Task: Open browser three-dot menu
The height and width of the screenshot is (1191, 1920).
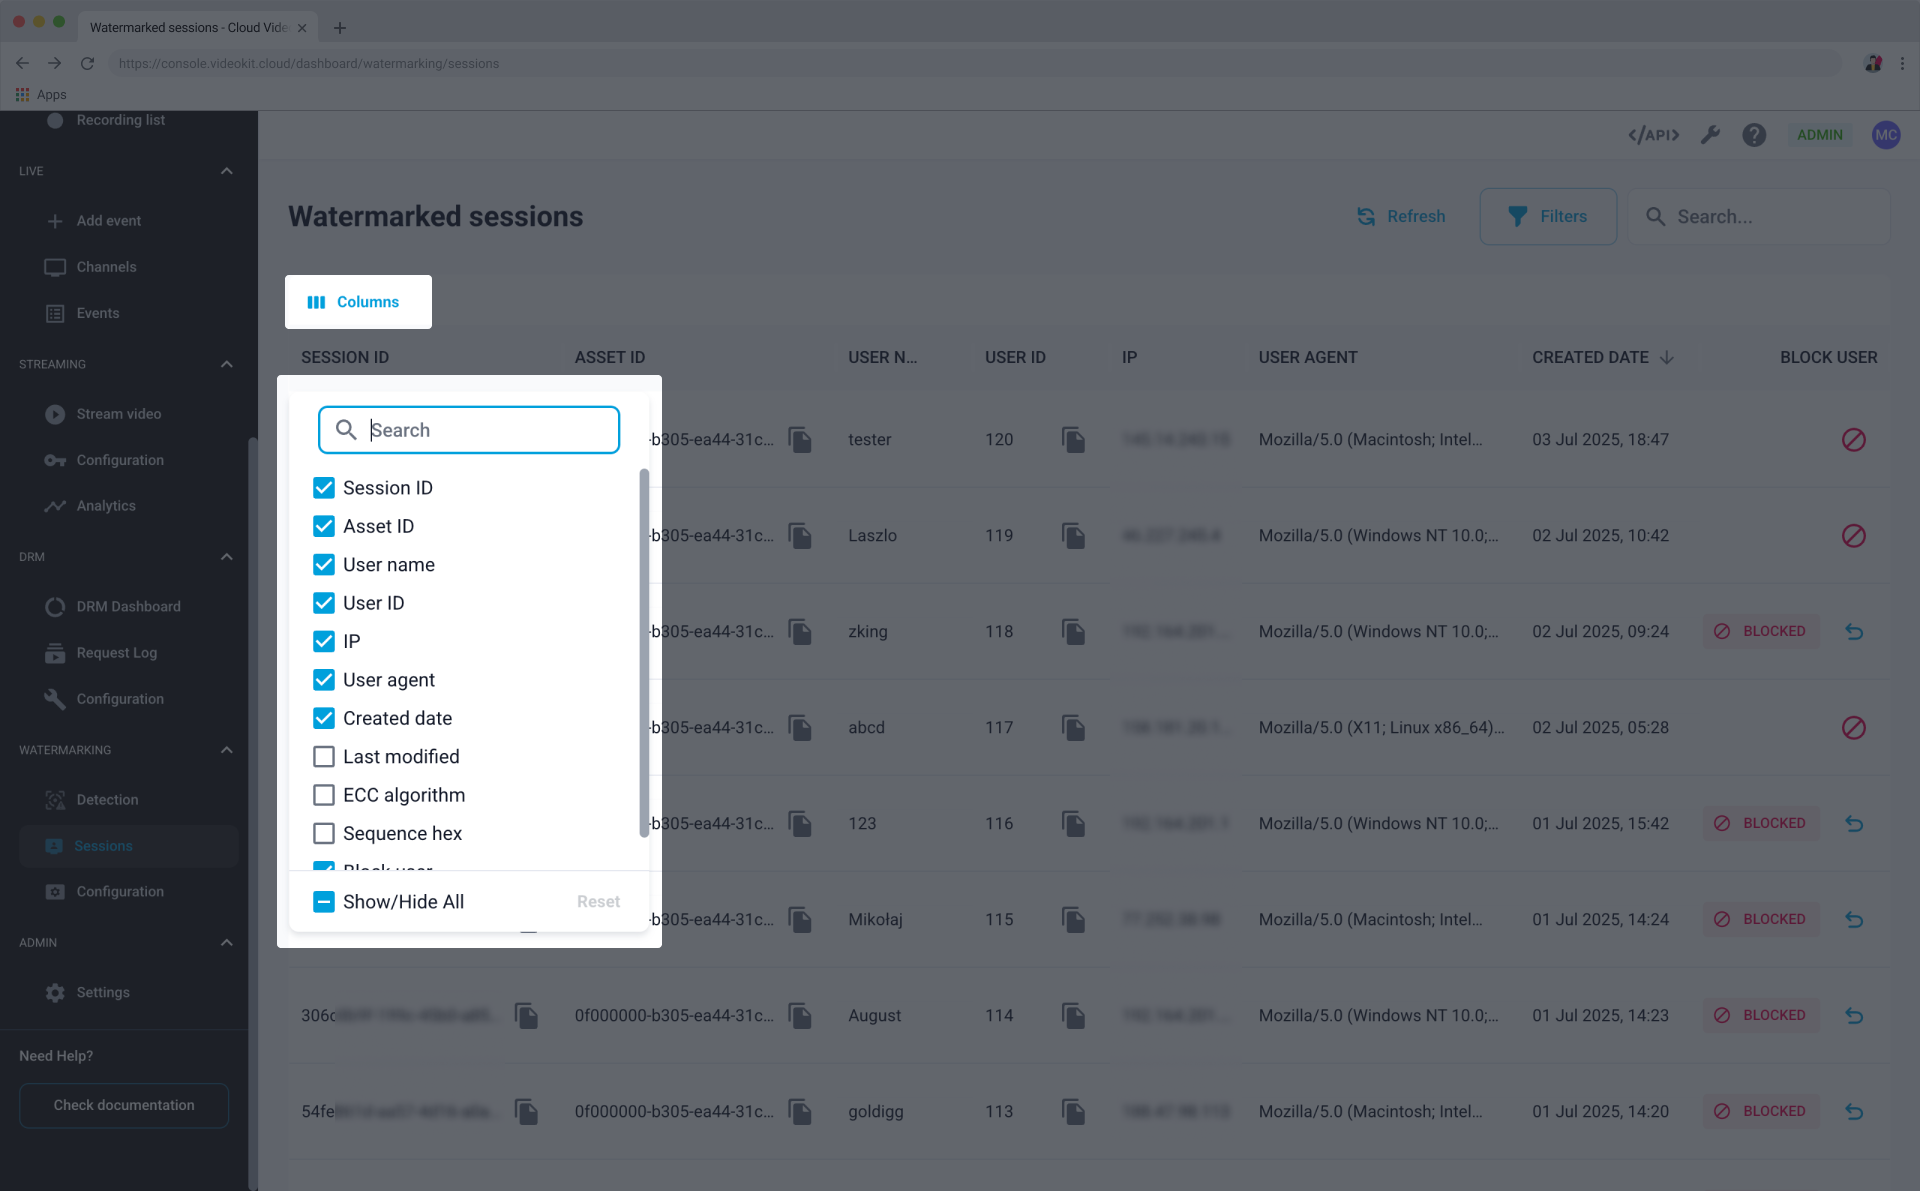Action: [1902, 63]
